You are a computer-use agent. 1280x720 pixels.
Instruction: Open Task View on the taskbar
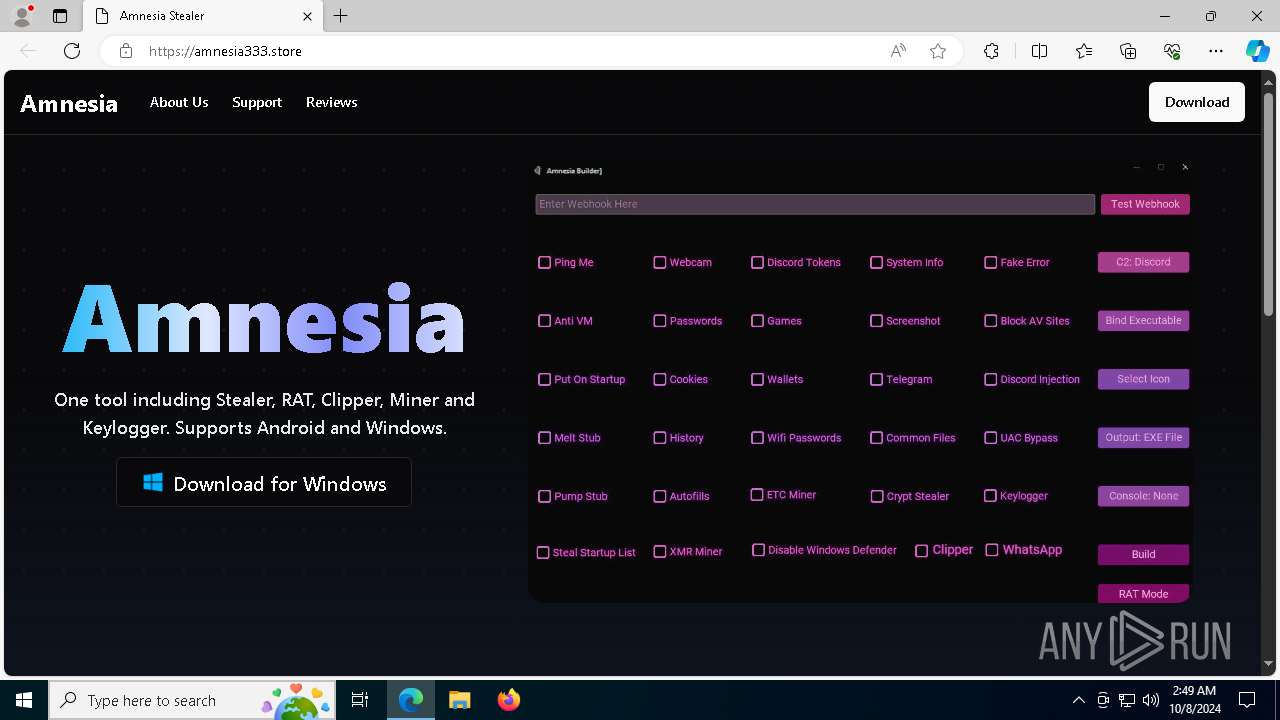click(360, 700)
